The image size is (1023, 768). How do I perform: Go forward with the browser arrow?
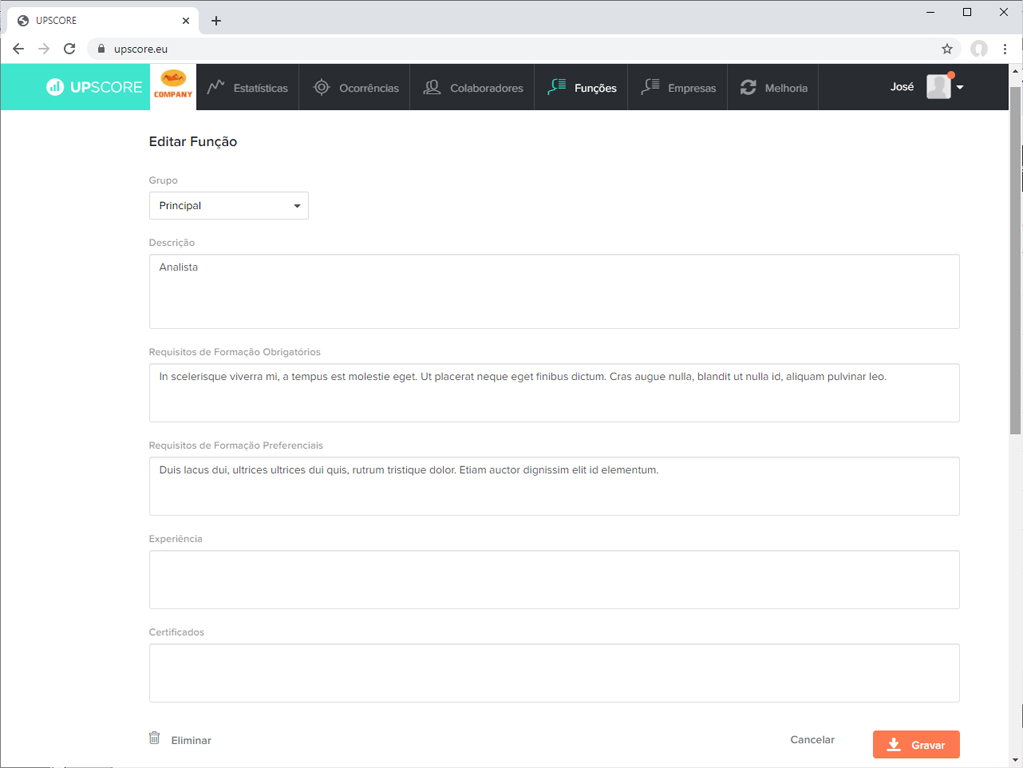point(44,49)
